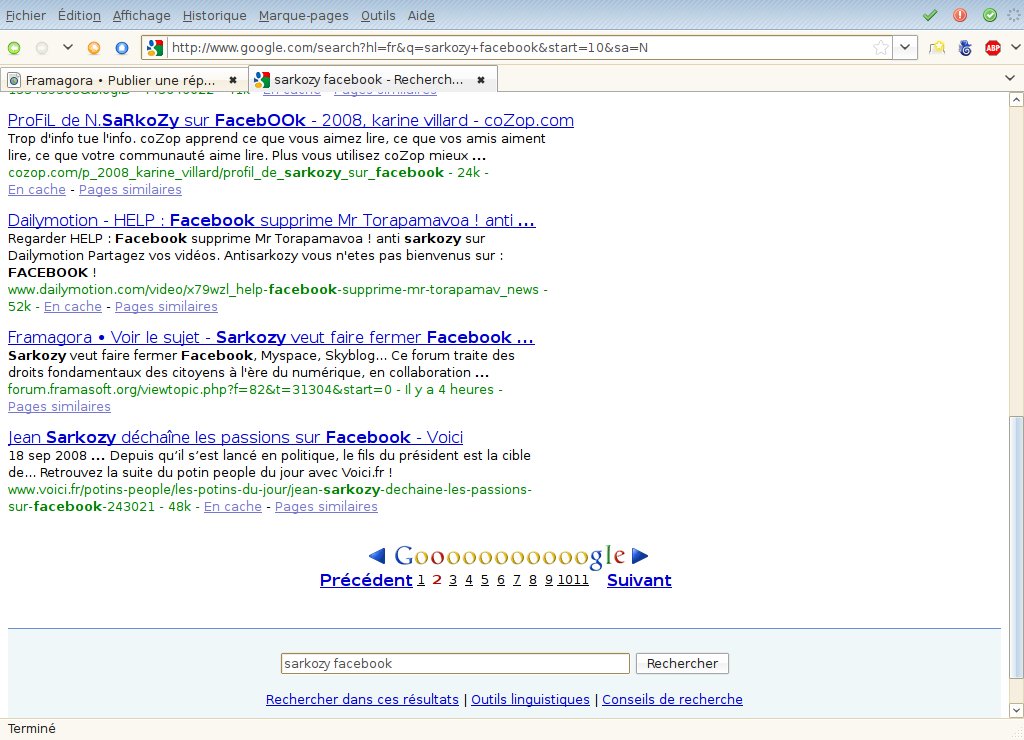The image size is (1024, 740).
Task: Click the vertical scrollbar thumb
Action: click(1016, 547)
